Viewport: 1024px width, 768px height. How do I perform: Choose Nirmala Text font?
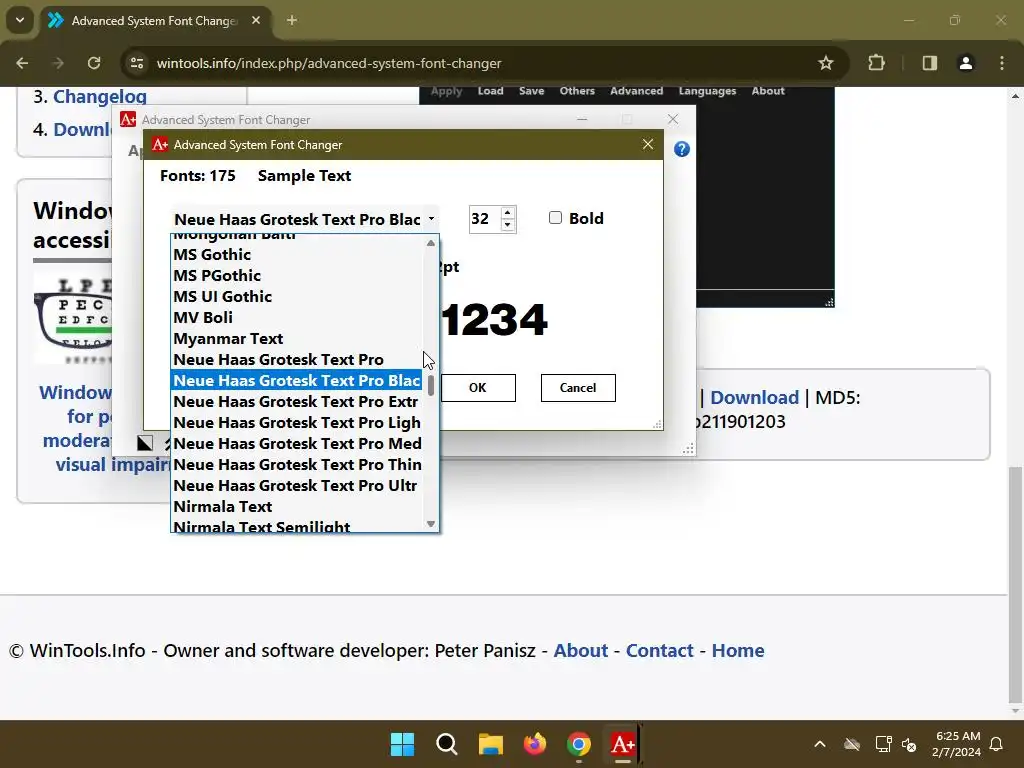tap(297, 507)
